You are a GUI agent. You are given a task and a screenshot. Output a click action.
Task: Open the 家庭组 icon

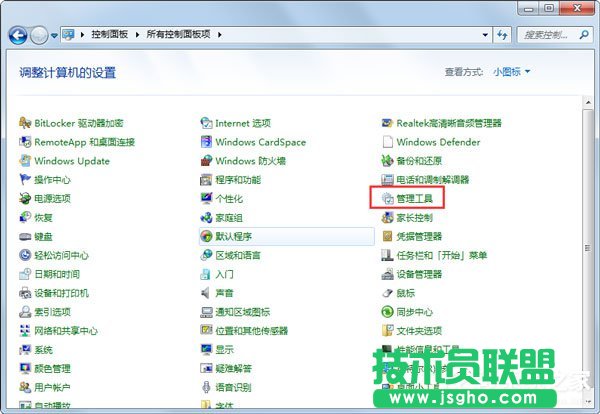point(206,217)
